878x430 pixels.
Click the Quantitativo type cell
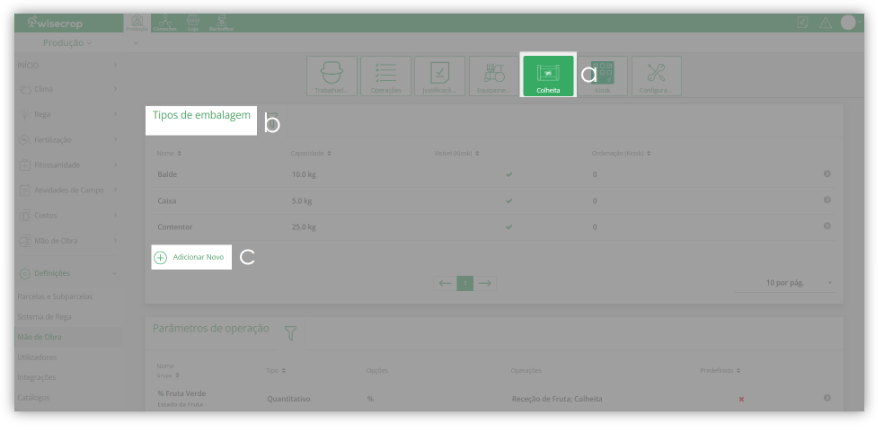click(288, 399)
